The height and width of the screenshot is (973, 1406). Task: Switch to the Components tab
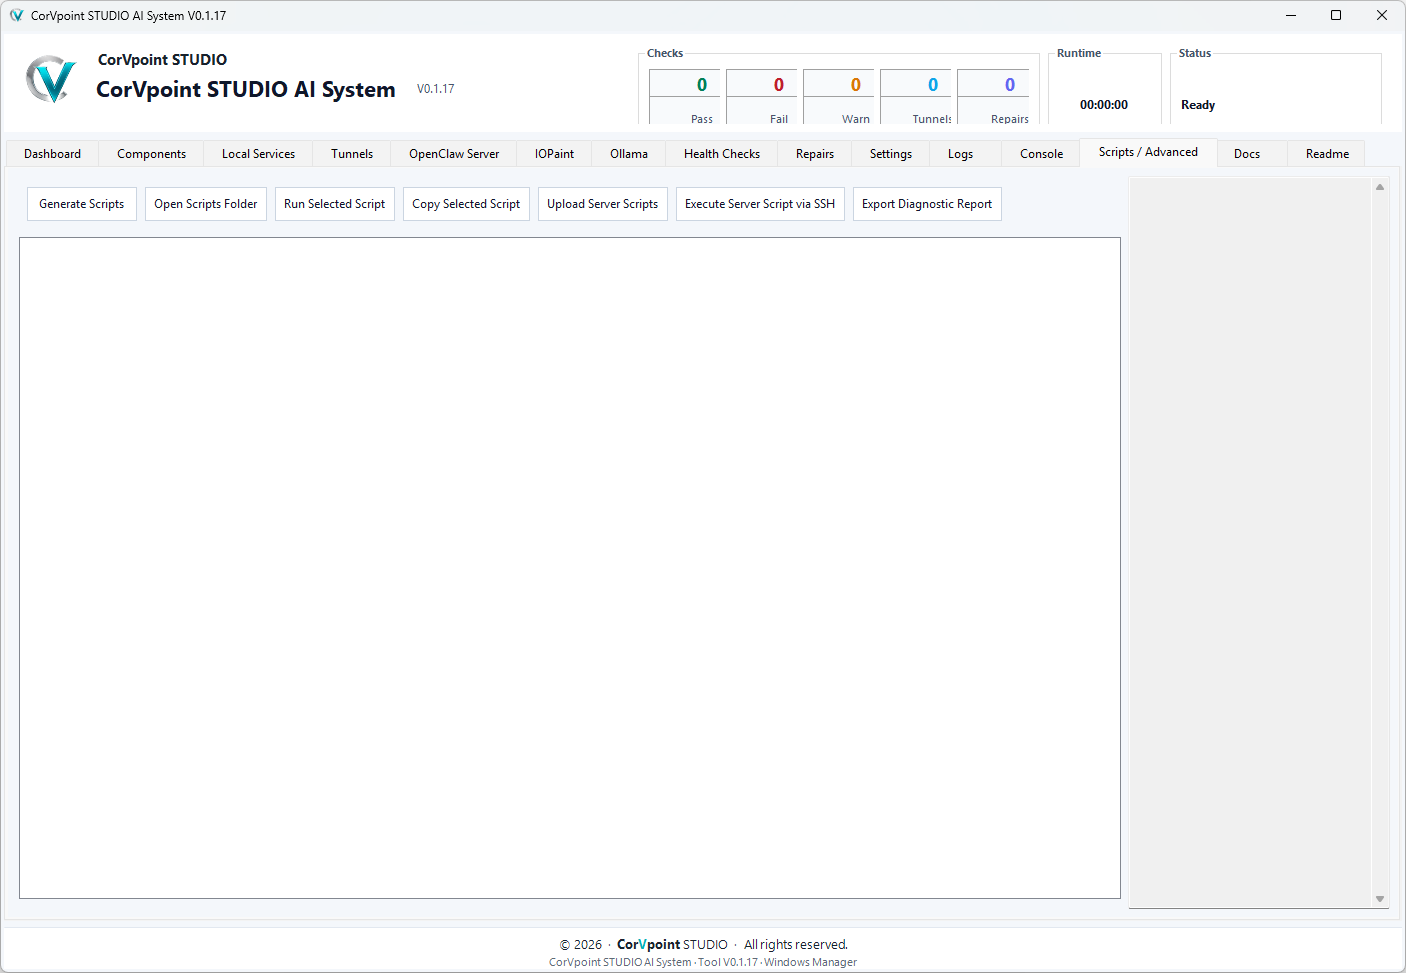151,154
